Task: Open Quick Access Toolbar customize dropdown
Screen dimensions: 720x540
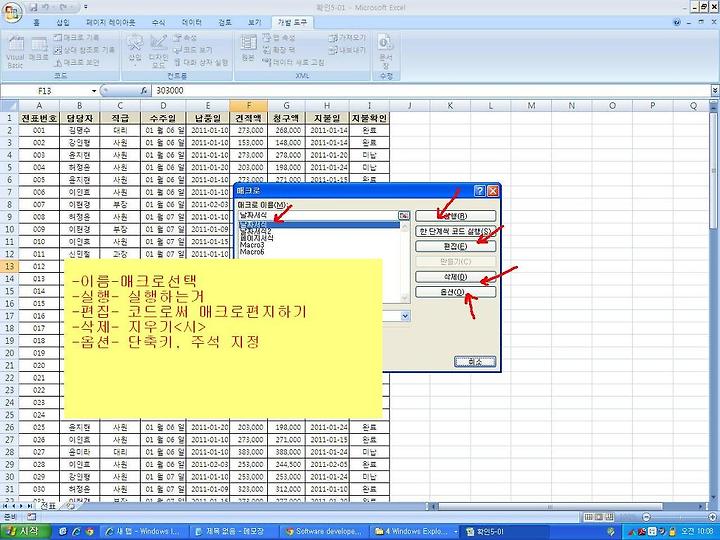Action: (x=86, y=7)
